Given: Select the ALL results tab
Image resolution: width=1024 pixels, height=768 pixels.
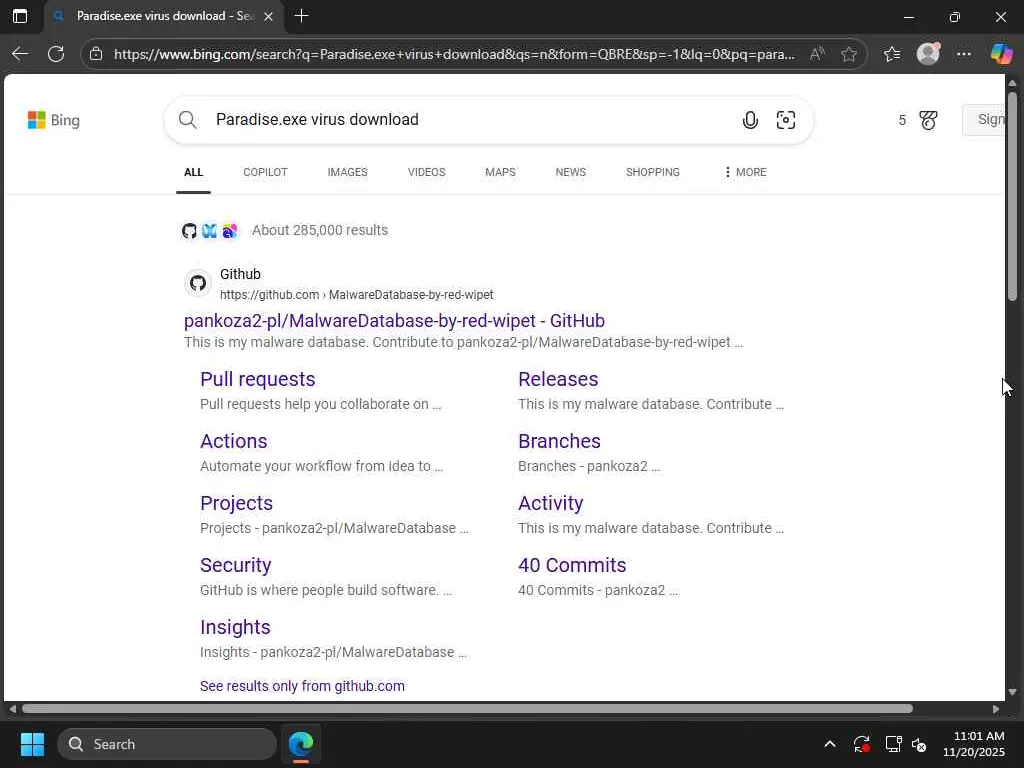Looking at the screenshot, I should [x=193, y=172].
